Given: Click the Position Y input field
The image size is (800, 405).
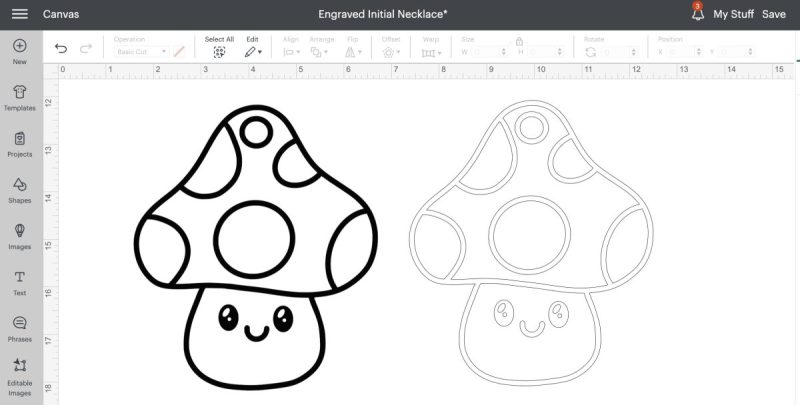Looking at the screenshot, I should pyautogui.click(x=733, y=52).
